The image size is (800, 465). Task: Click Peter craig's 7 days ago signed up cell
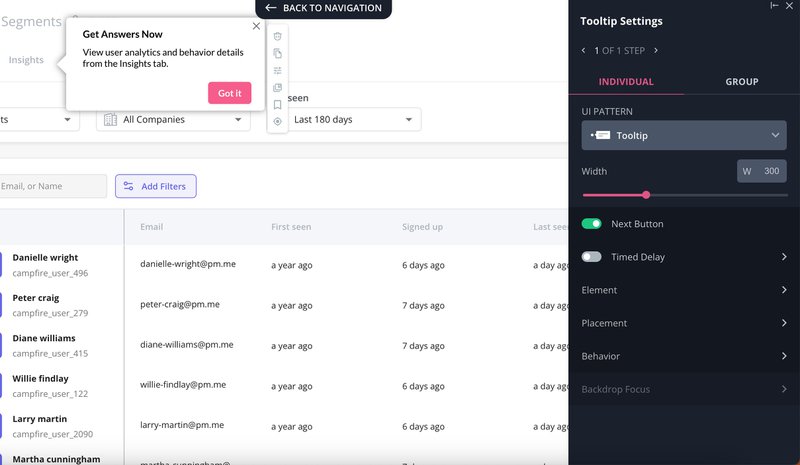pos(423,305)
